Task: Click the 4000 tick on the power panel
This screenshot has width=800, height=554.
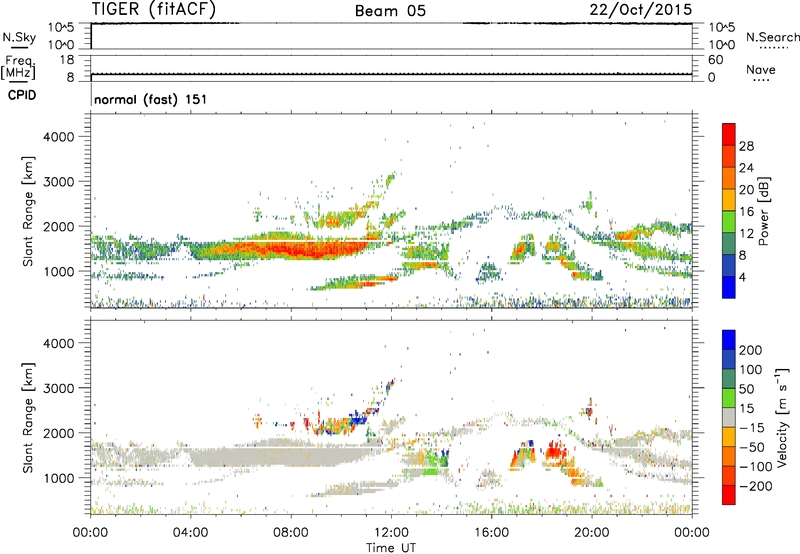Action: [x=59, y=137]
